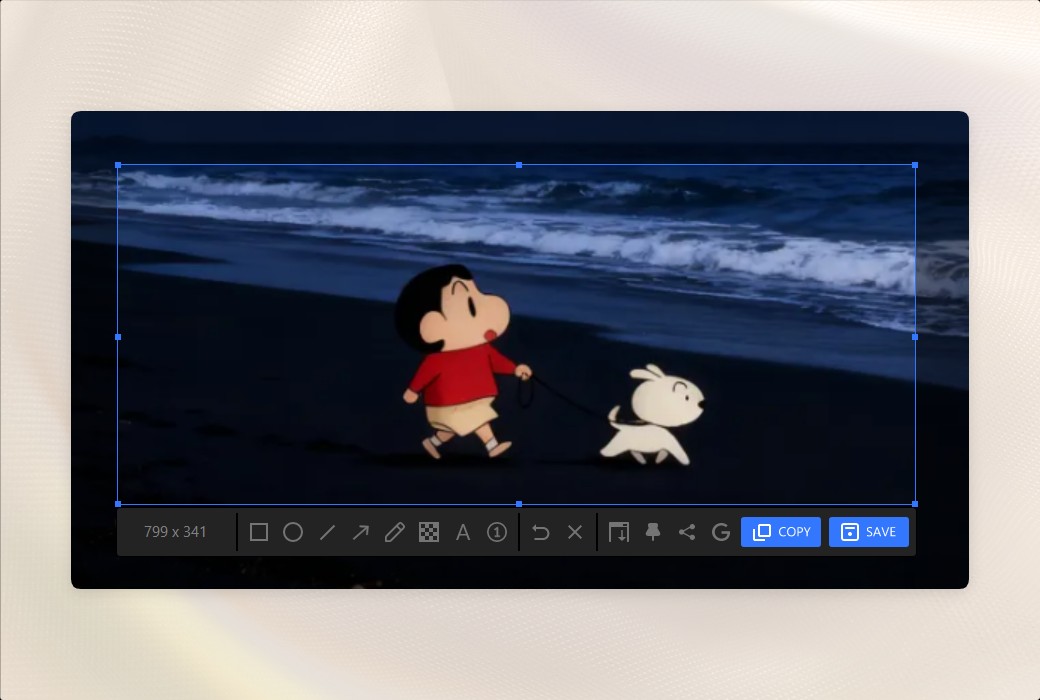The width and height of the screenshot is (1040, 700).
Task: Open the scrolling capture tool
Action: tap(619, 532)
